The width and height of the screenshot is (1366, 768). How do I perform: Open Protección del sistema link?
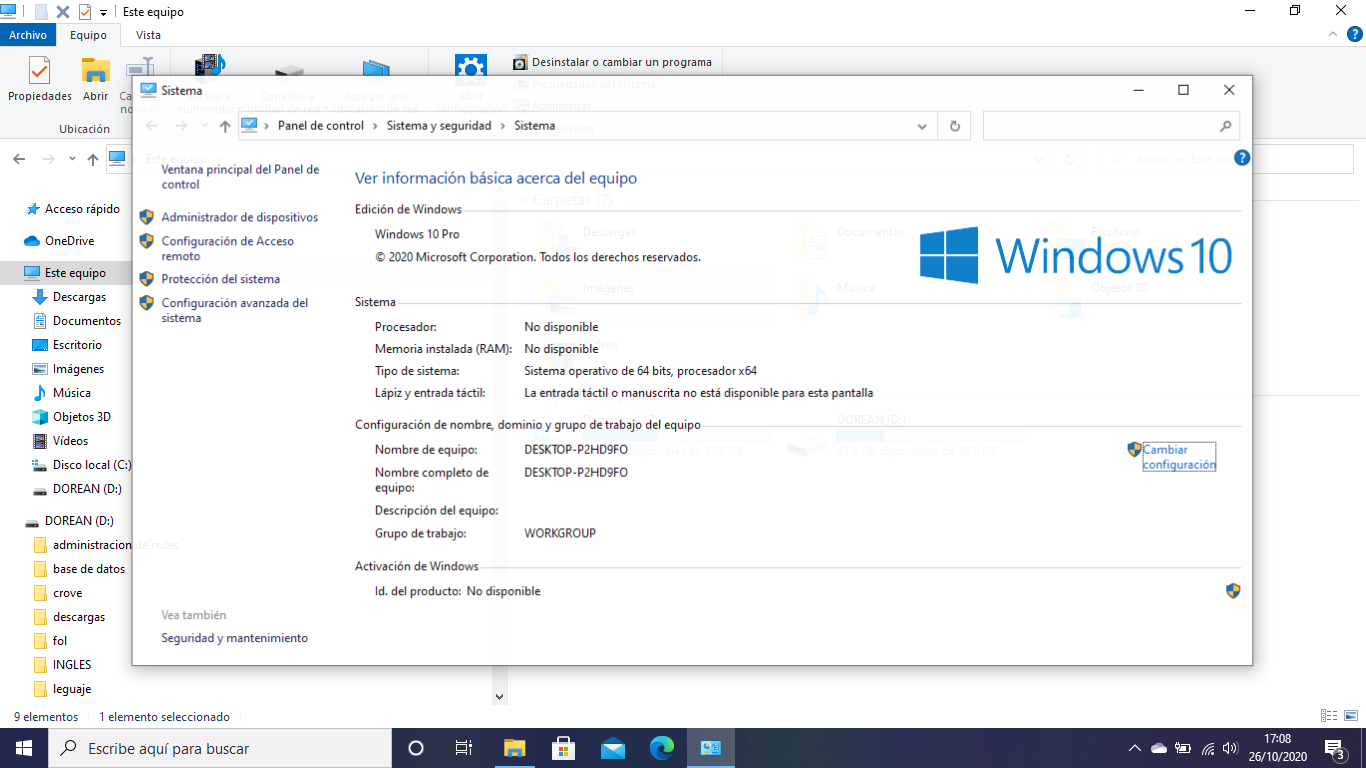tap(220, 279)
